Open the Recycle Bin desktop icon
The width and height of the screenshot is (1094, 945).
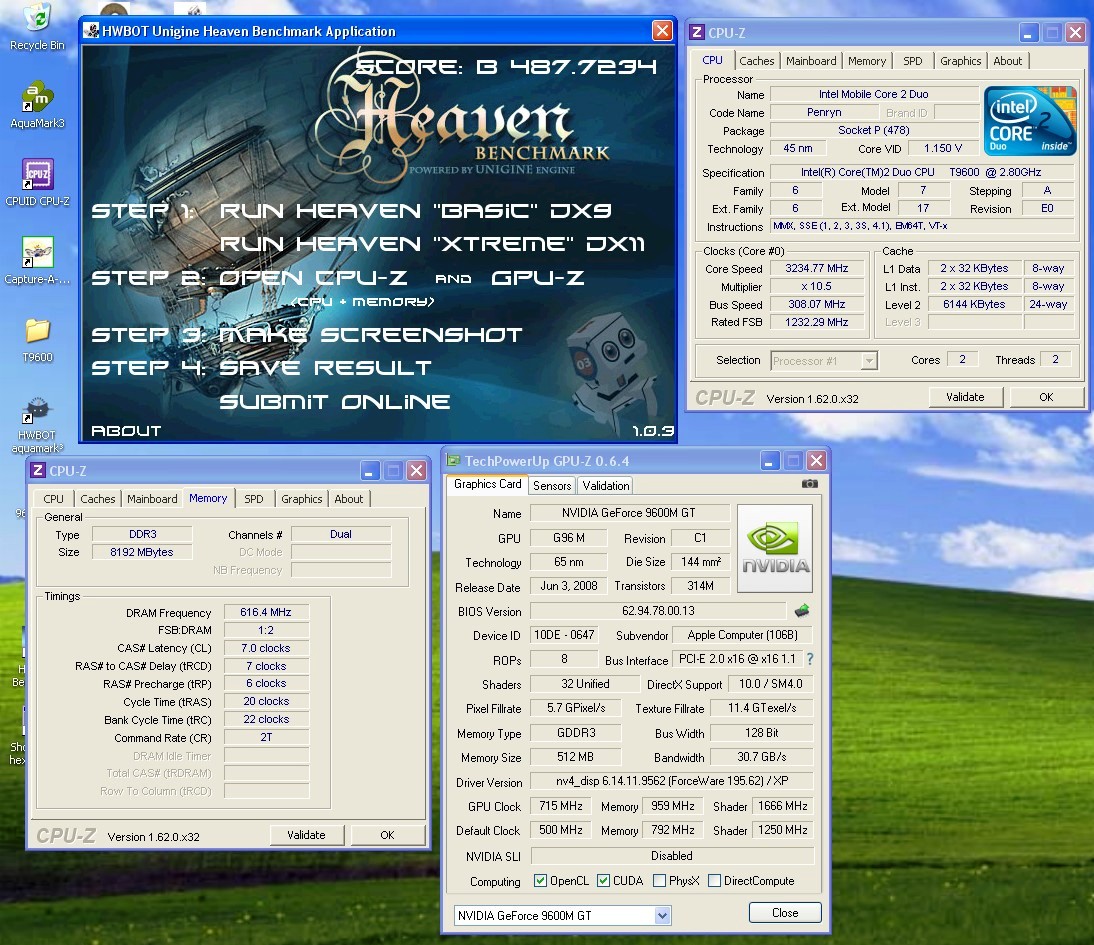[38, 27]
